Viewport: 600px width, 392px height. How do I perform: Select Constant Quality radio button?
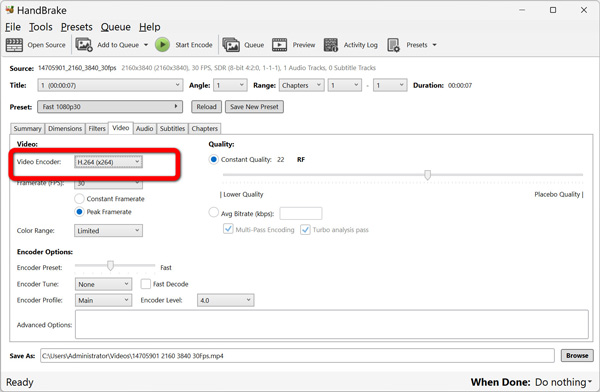coord(214,159)
